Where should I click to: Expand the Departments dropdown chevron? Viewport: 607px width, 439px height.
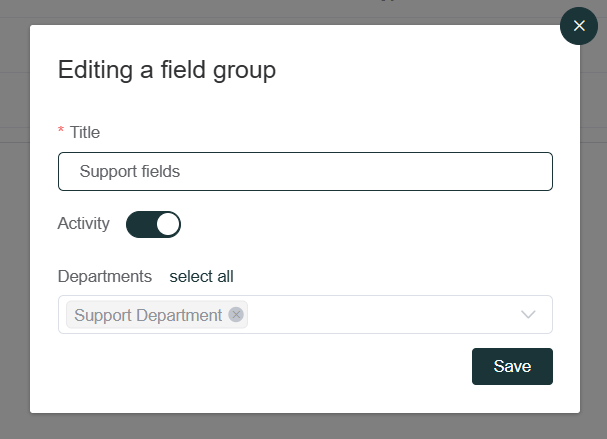528,314
